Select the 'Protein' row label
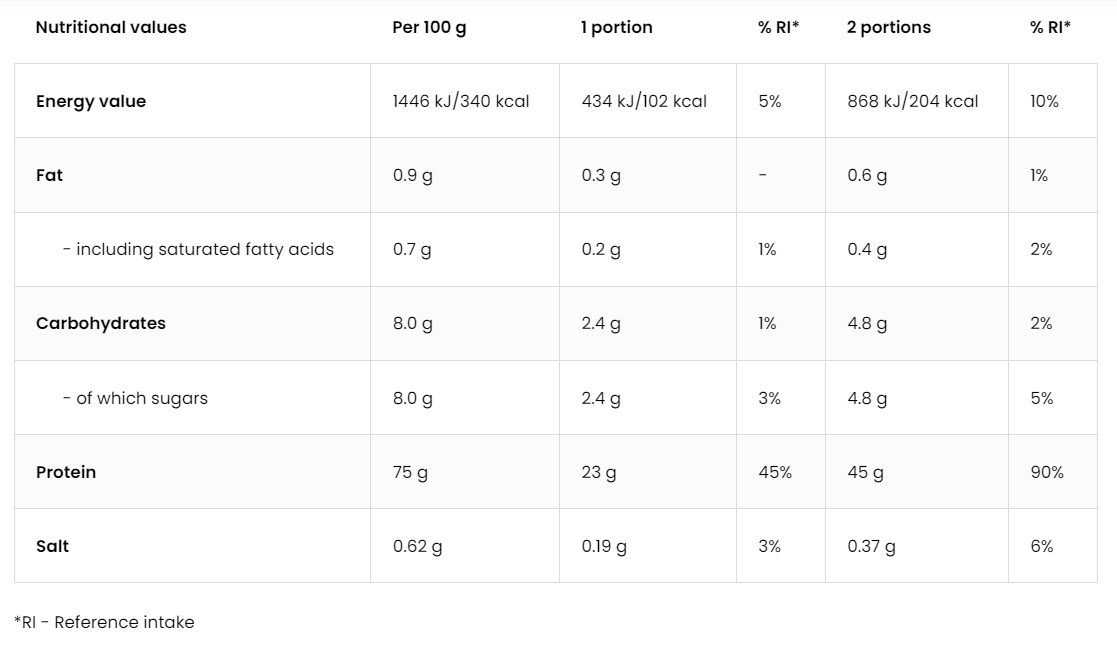 coord(66,472)
